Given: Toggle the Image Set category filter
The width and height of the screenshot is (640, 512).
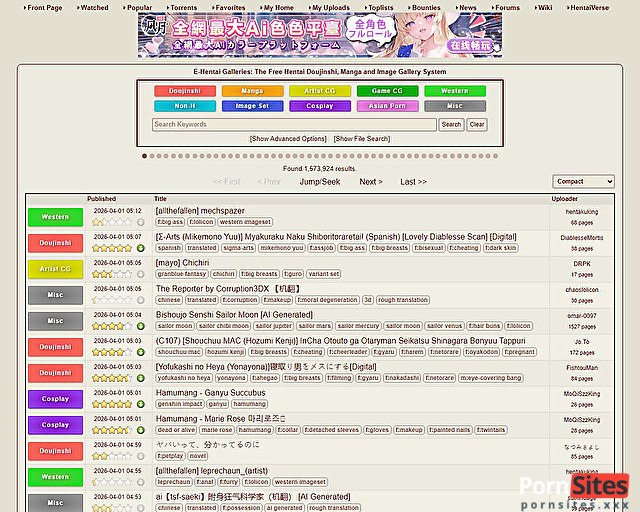Looking at the screenshot, I should [252, 106].
